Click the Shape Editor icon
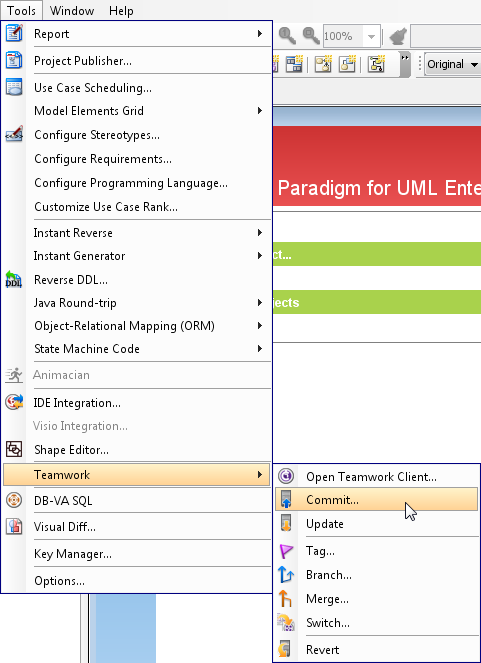The height and width of the screenshot is (663, 481). [x=14, y=449]
